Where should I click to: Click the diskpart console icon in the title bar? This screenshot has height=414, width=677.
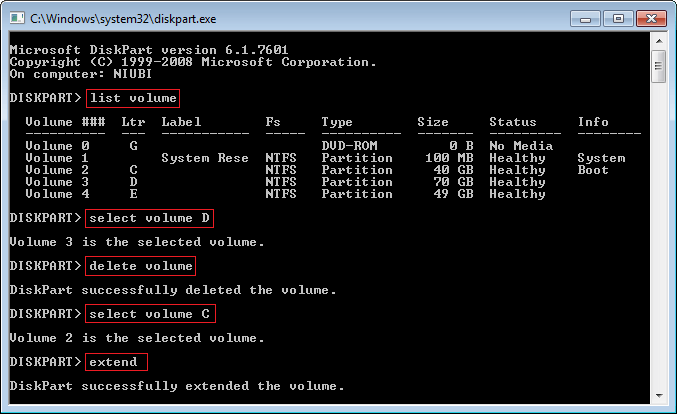16,17
